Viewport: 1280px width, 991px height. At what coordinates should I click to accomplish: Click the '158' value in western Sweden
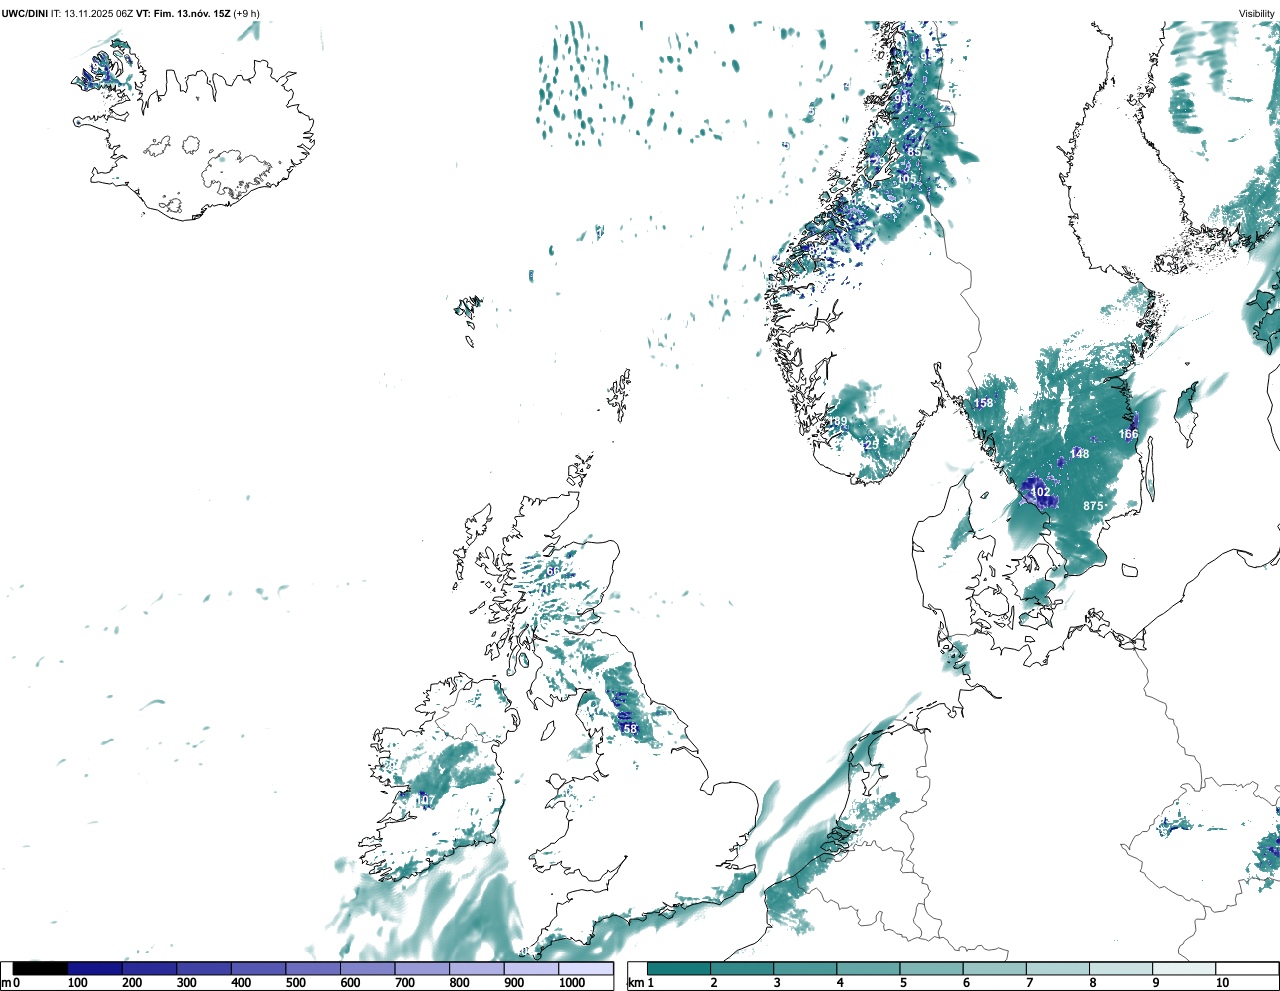(984, 403)
